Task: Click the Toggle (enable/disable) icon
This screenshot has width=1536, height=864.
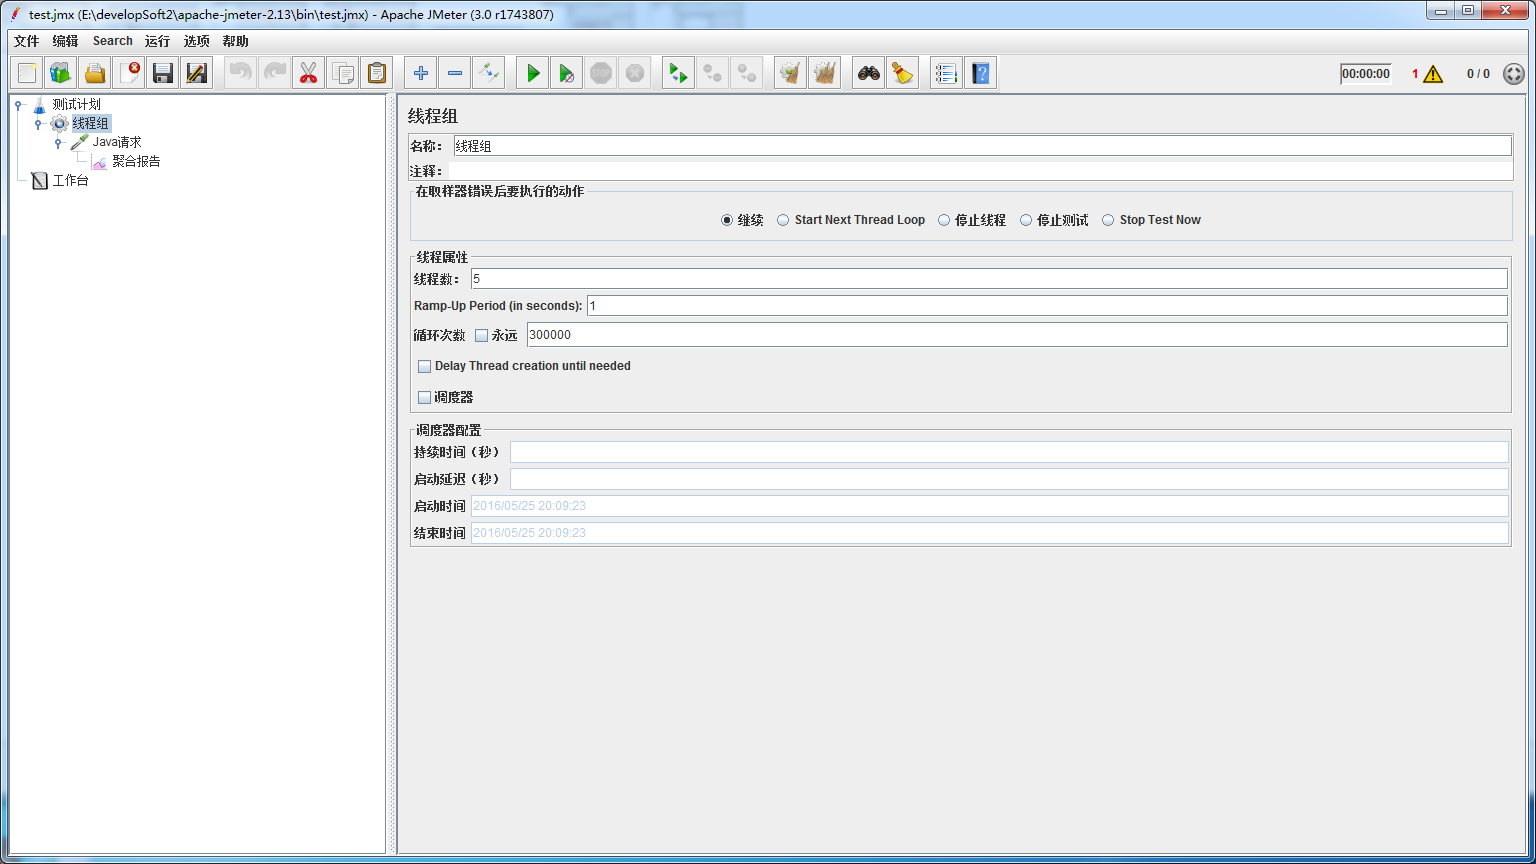Action: coord(489,73)
